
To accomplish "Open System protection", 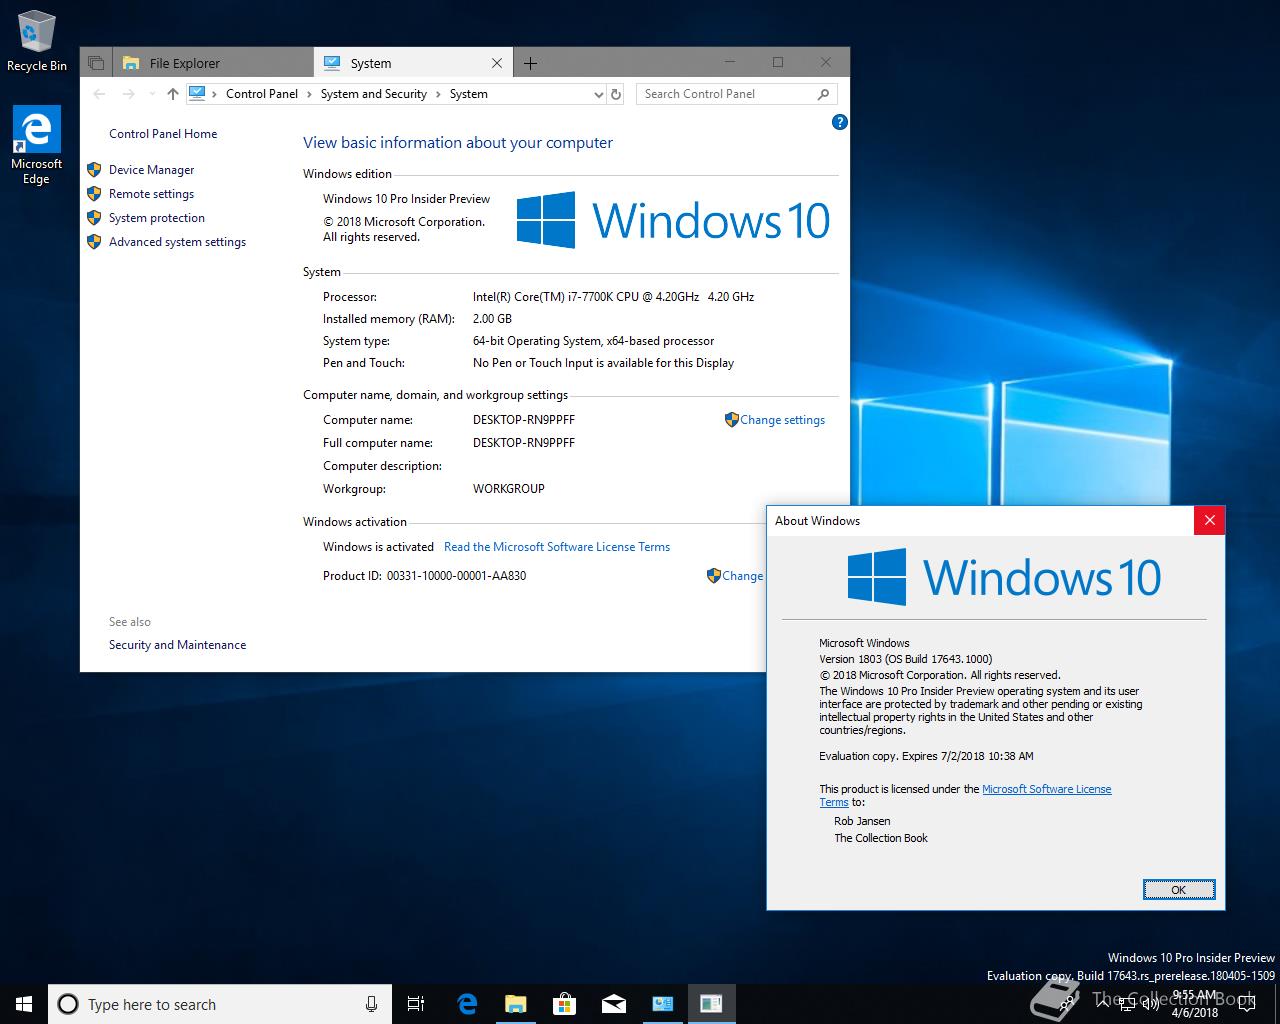I will [156, 218].
